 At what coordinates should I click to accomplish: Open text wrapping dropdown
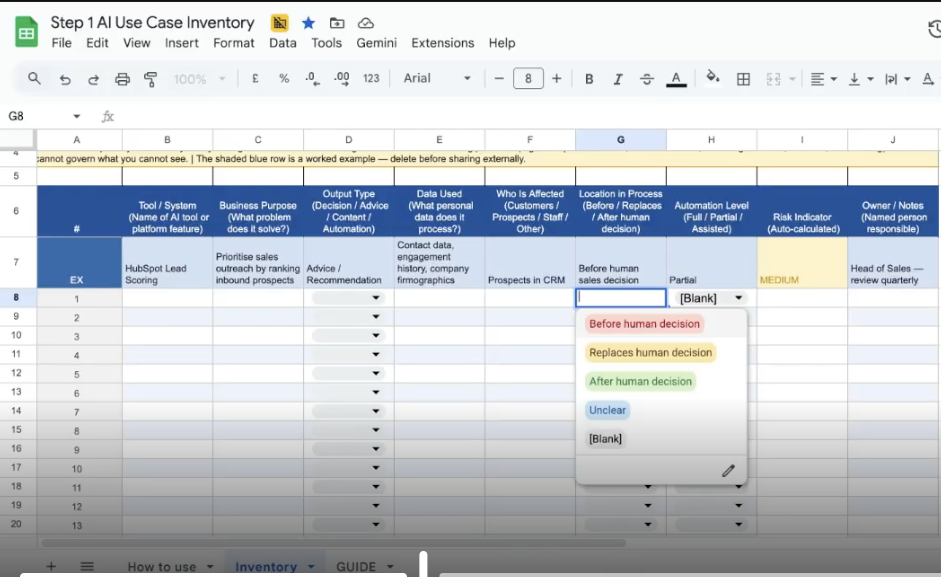point(897,79)
